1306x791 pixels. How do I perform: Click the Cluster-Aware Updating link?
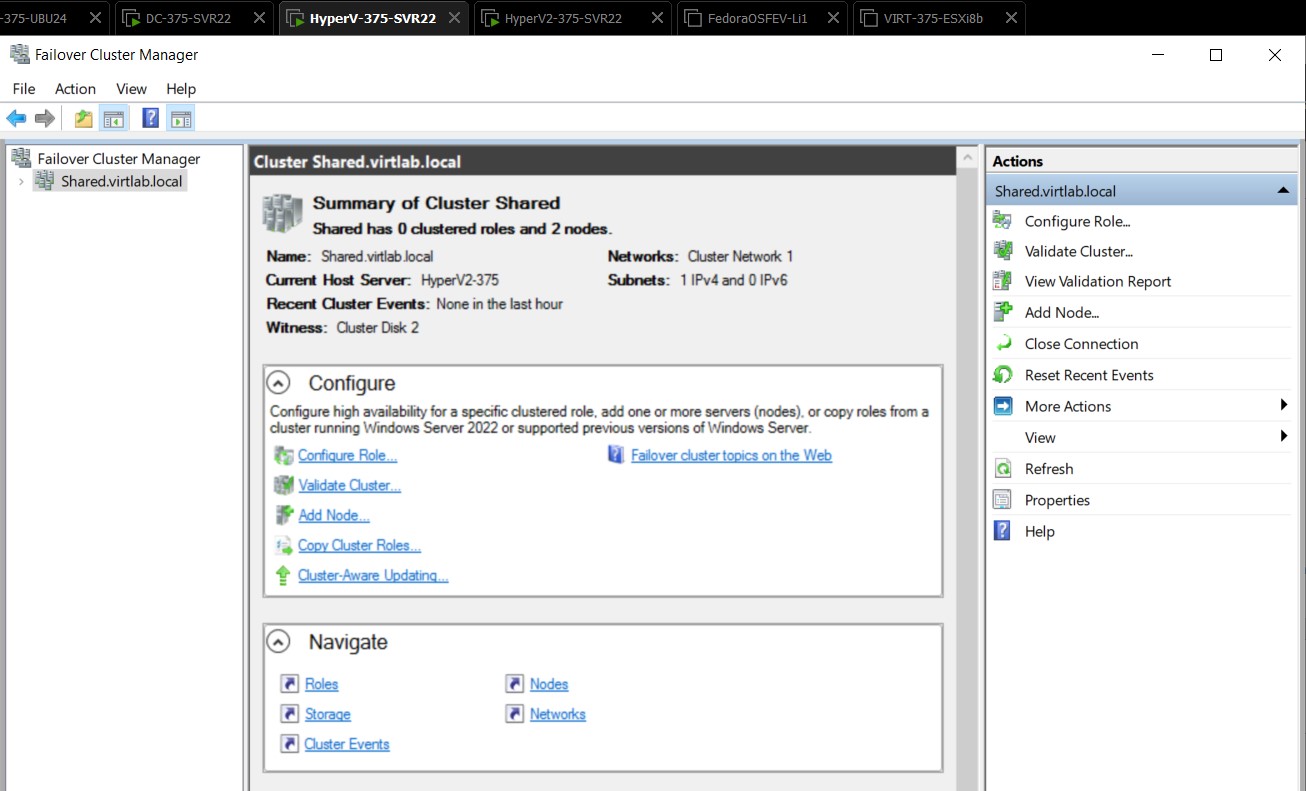(372, 575)
